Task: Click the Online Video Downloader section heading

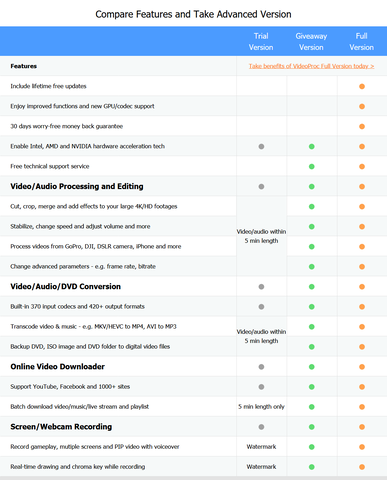Action: point(57,367)
